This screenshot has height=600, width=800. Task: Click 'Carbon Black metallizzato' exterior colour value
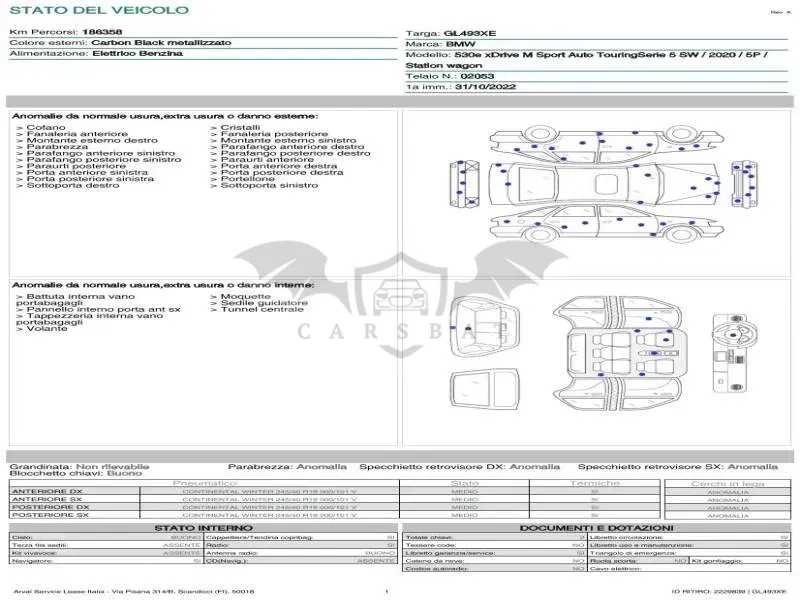[x=161, y=43]
